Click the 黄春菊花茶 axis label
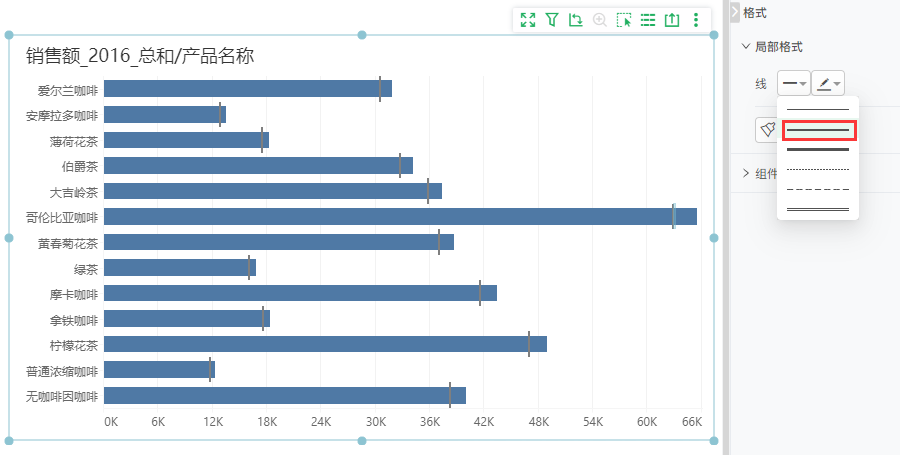 [68, 243]
